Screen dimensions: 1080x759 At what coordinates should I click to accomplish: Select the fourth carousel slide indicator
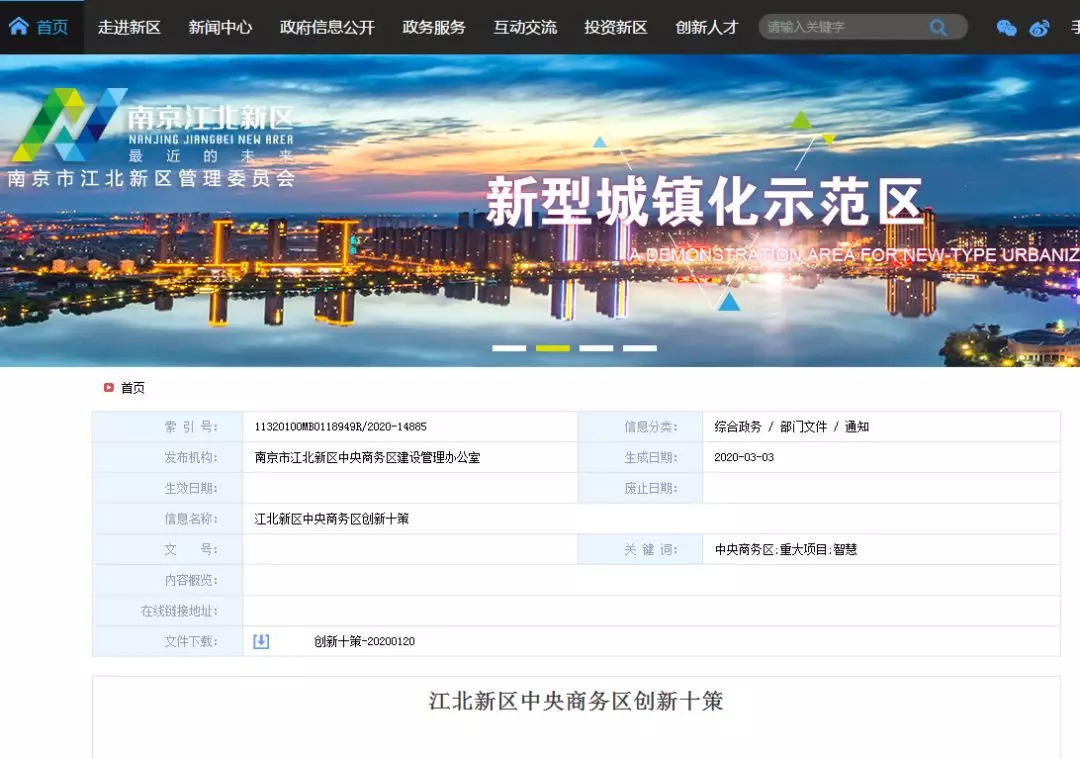coord(640,348)
